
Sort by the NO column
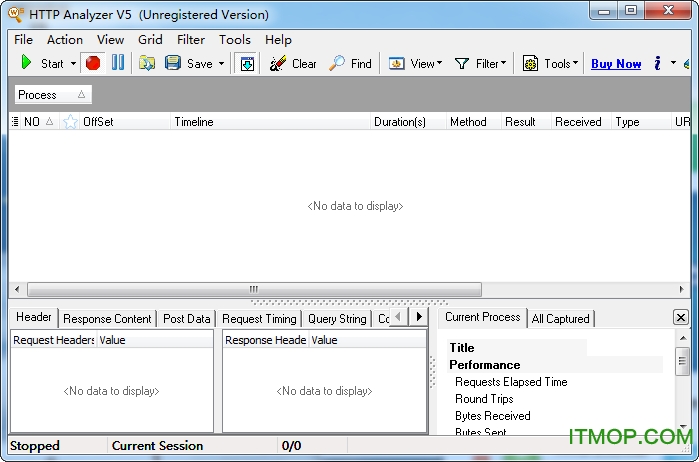[x=39, y=121]
